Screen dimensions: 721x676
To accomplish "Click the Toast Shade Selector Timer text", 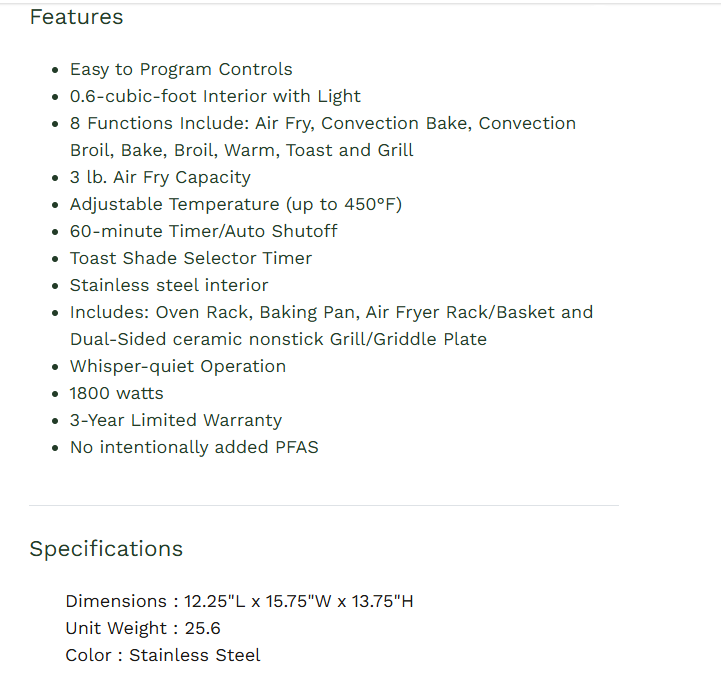I will point(190,258).
